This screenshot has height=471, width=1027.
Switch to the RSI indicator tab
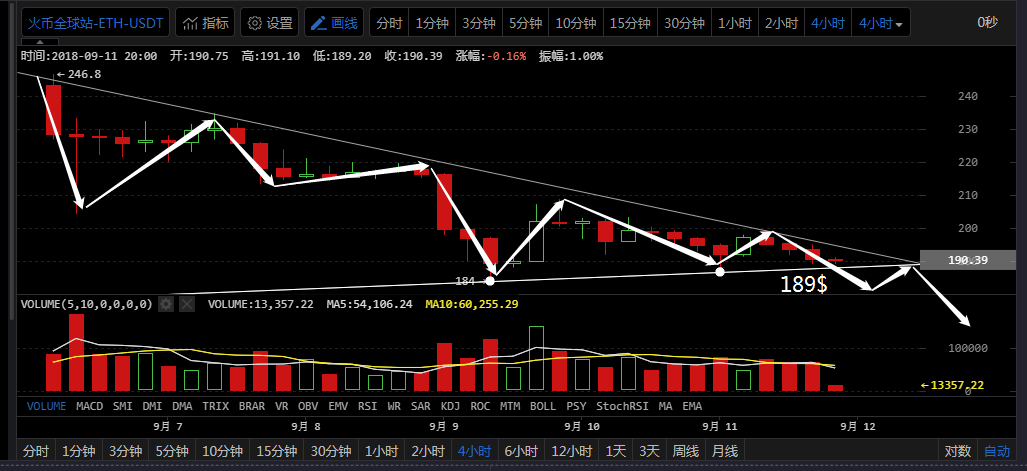[x=367, y=406]
